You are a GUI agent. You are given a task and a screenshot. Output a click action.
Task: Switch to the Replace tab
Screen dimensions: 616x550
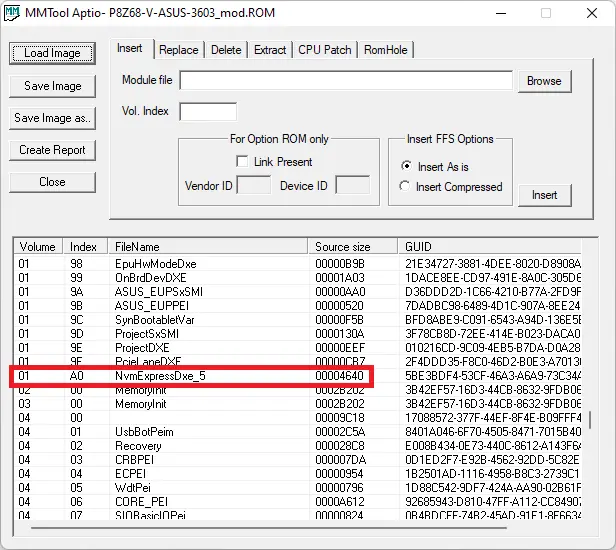(179, 50)
